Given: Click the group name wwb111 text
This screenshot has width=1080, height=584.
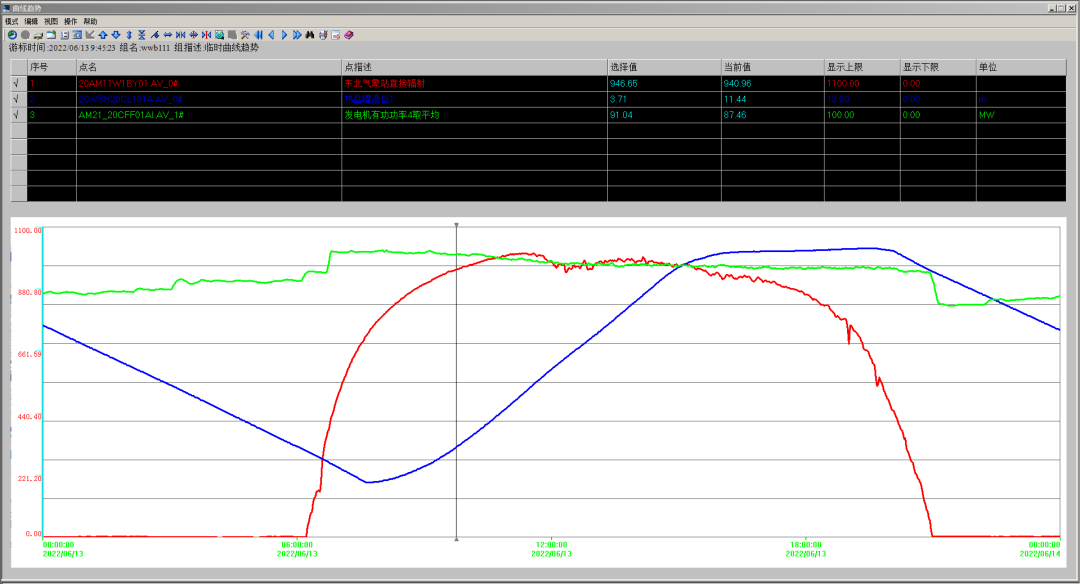Looking at the screenshot, I should 155,48.
